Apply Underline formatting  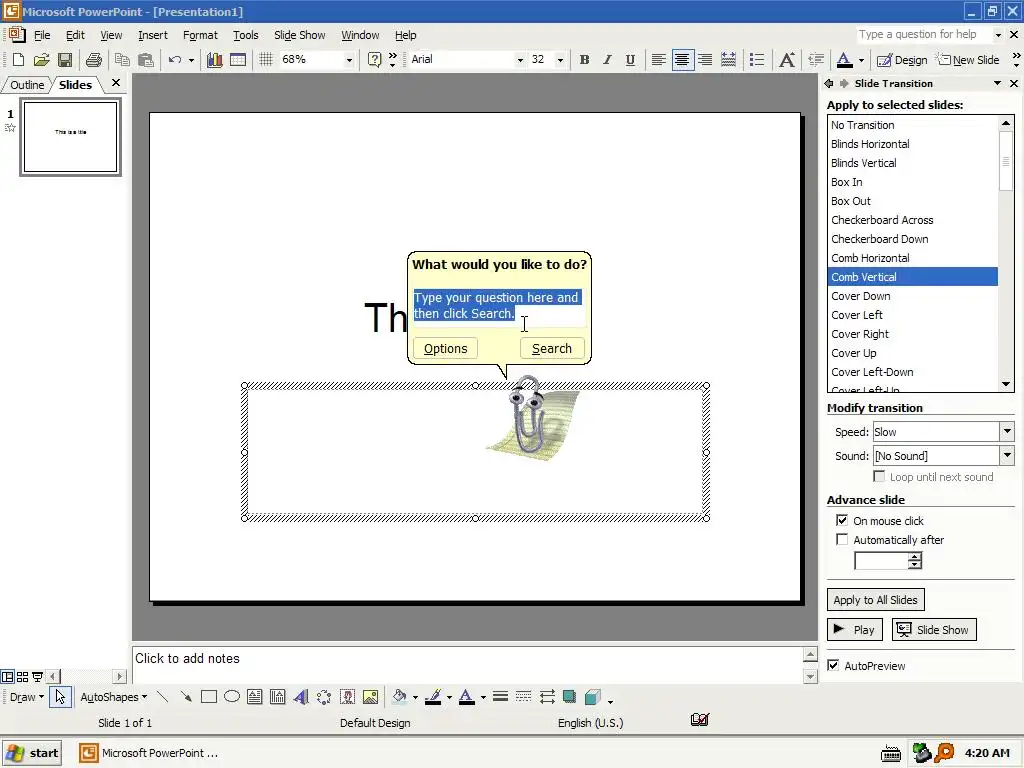(x=630, y=59)
